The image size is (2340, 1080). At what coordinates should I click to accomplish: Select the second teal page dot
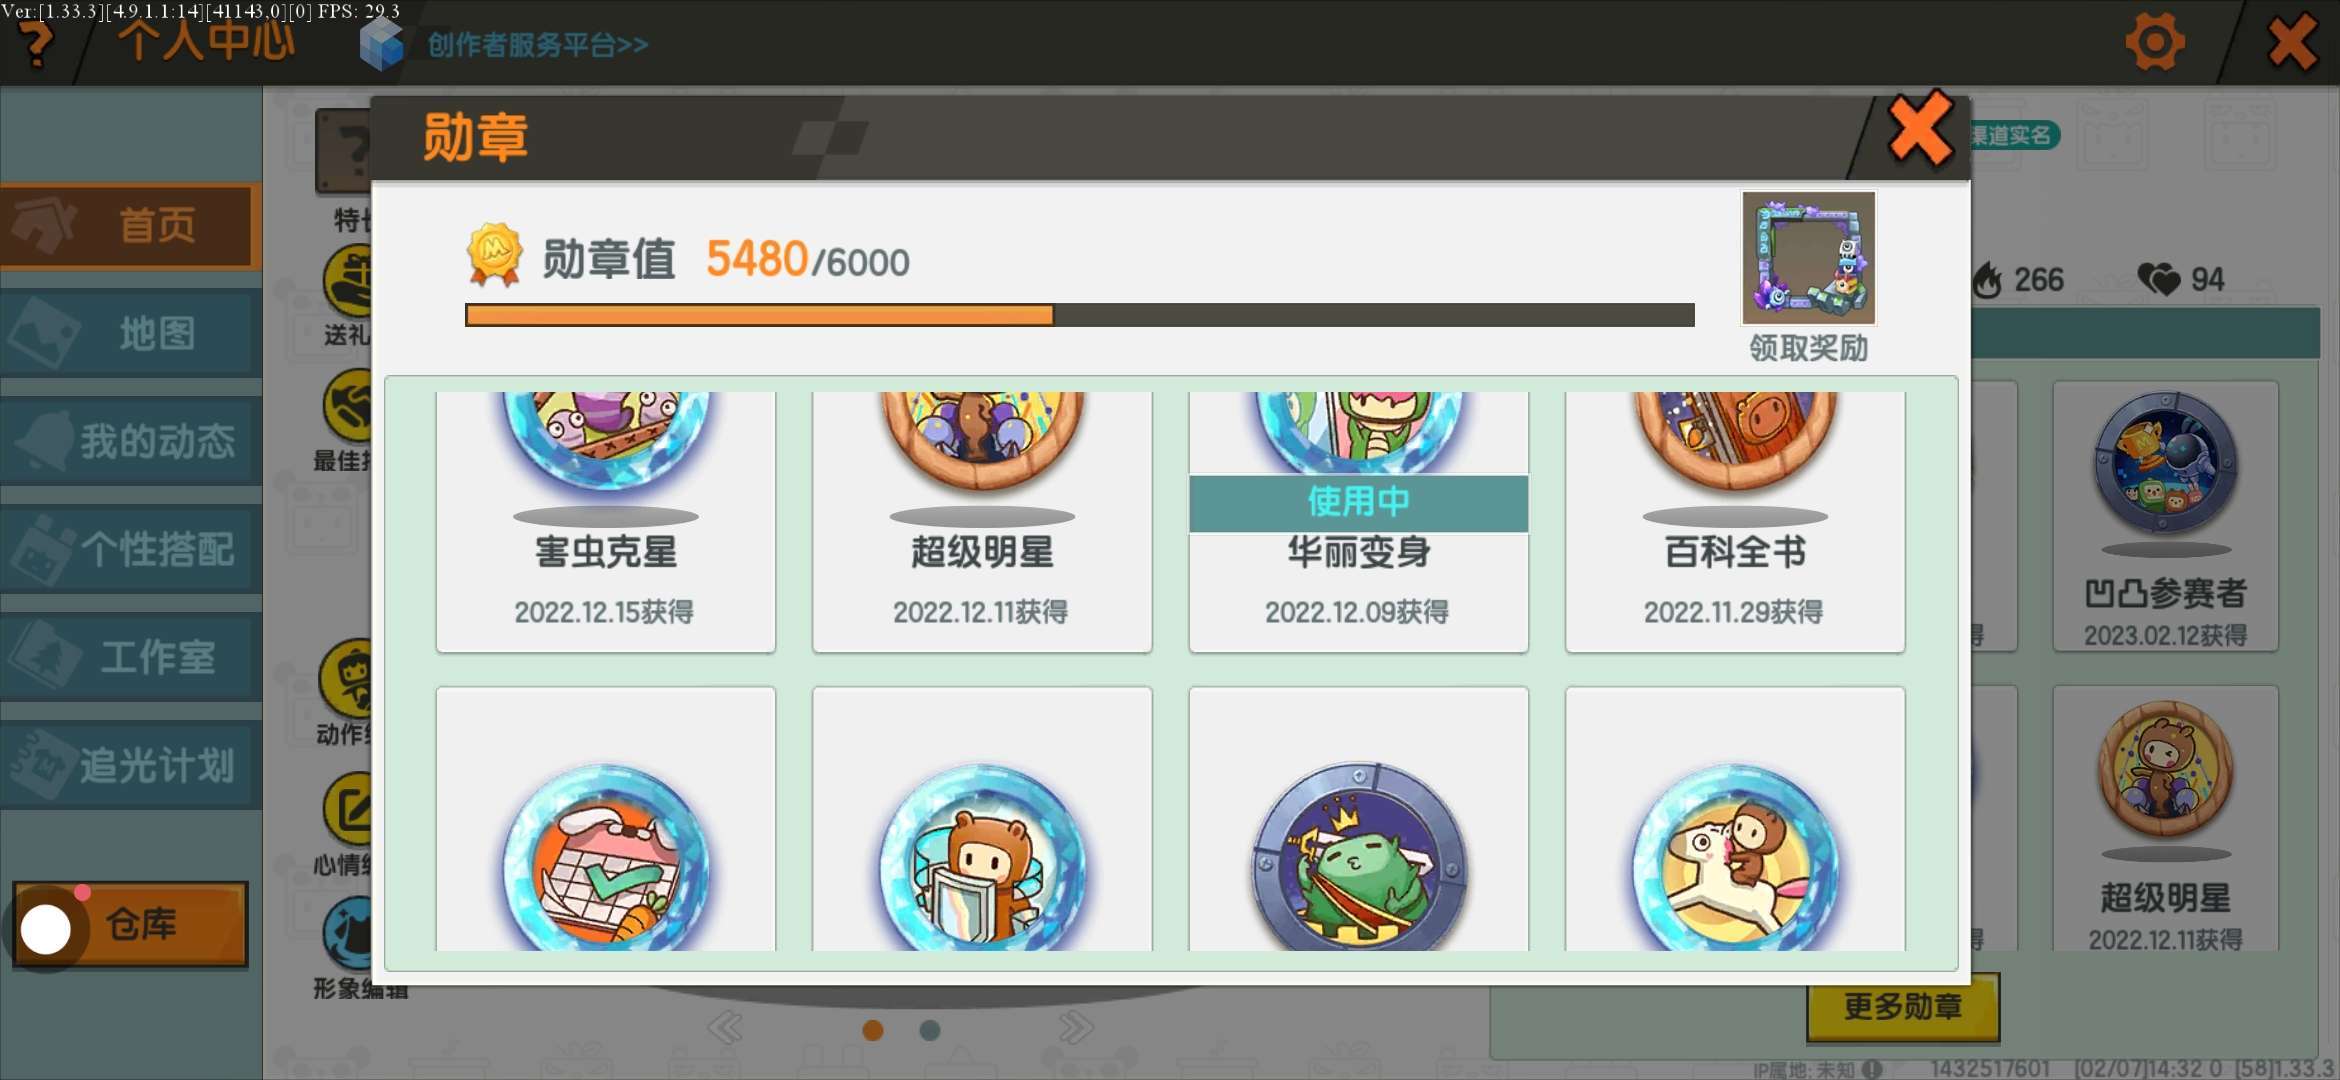pos(930,1030)
